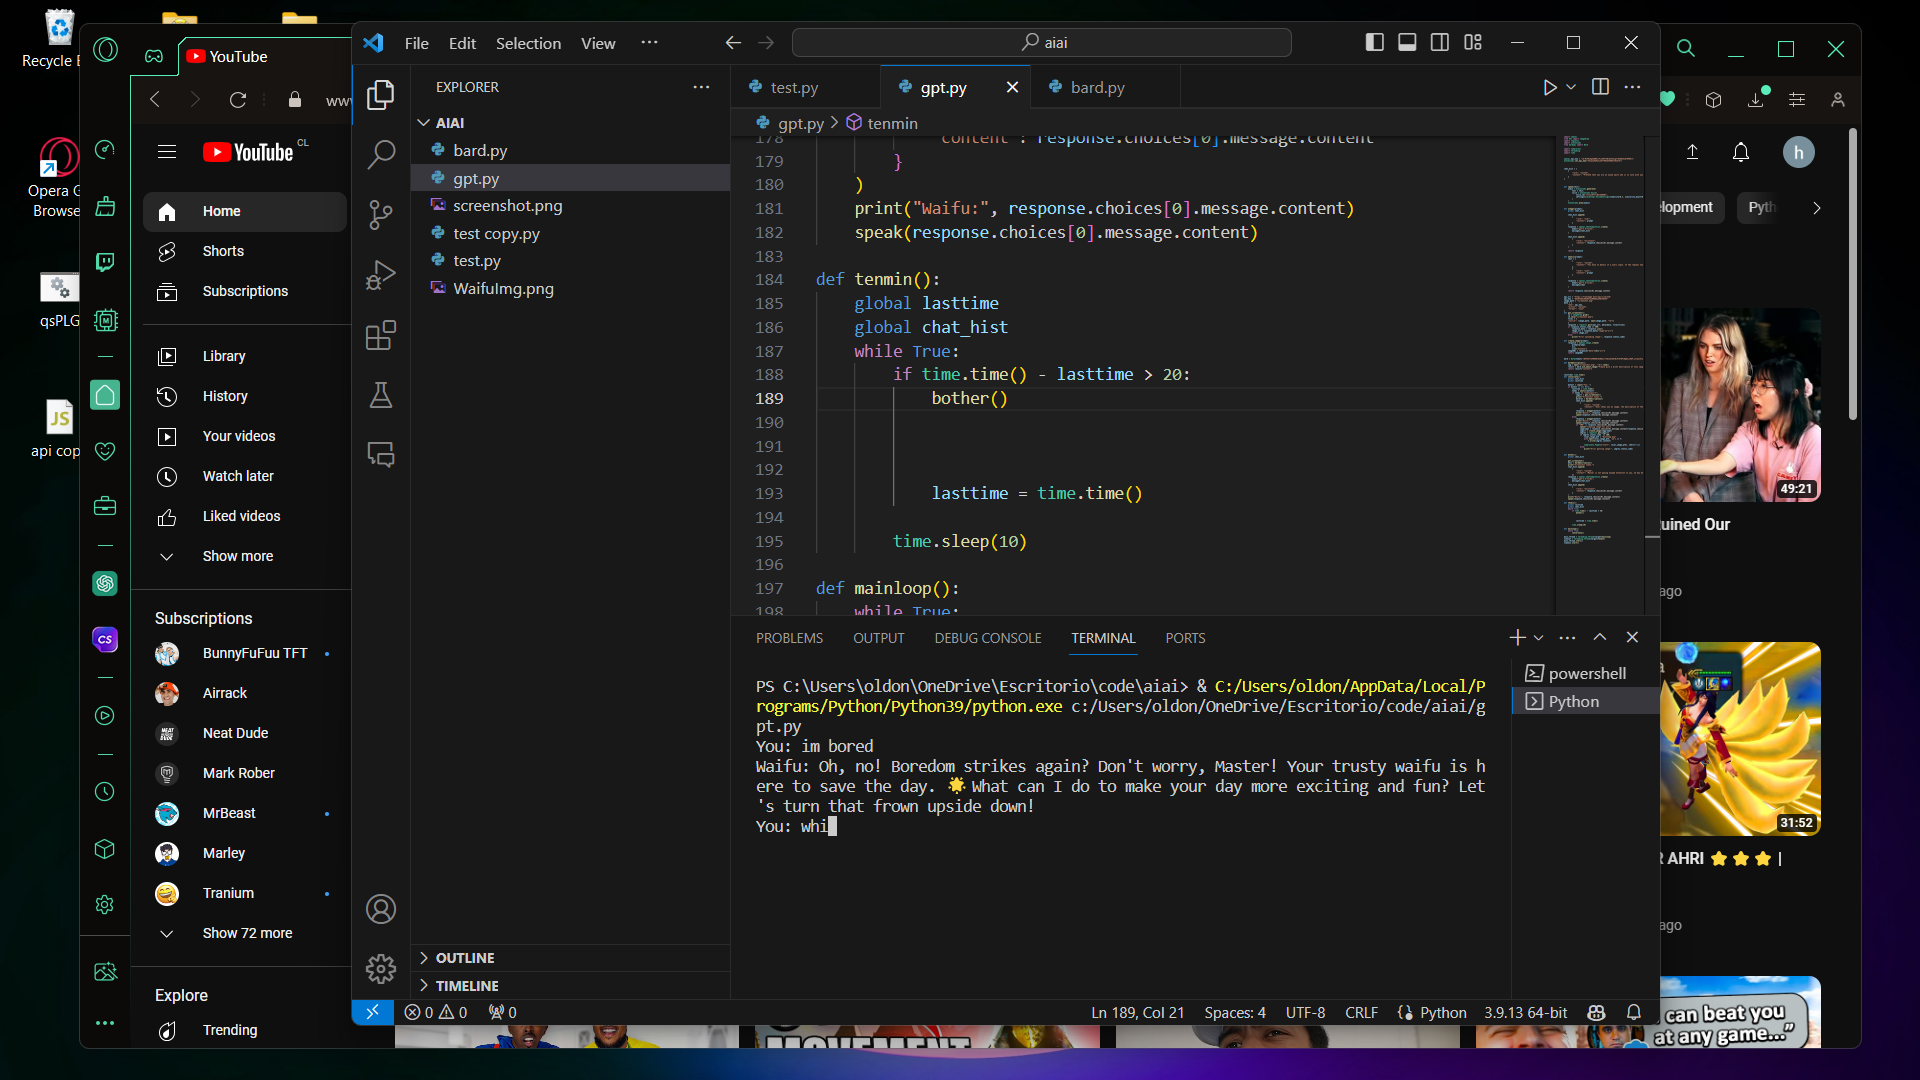
Task: Click the code minimap scroll region
Action: pyautogui.click(x=1600, y=340)
